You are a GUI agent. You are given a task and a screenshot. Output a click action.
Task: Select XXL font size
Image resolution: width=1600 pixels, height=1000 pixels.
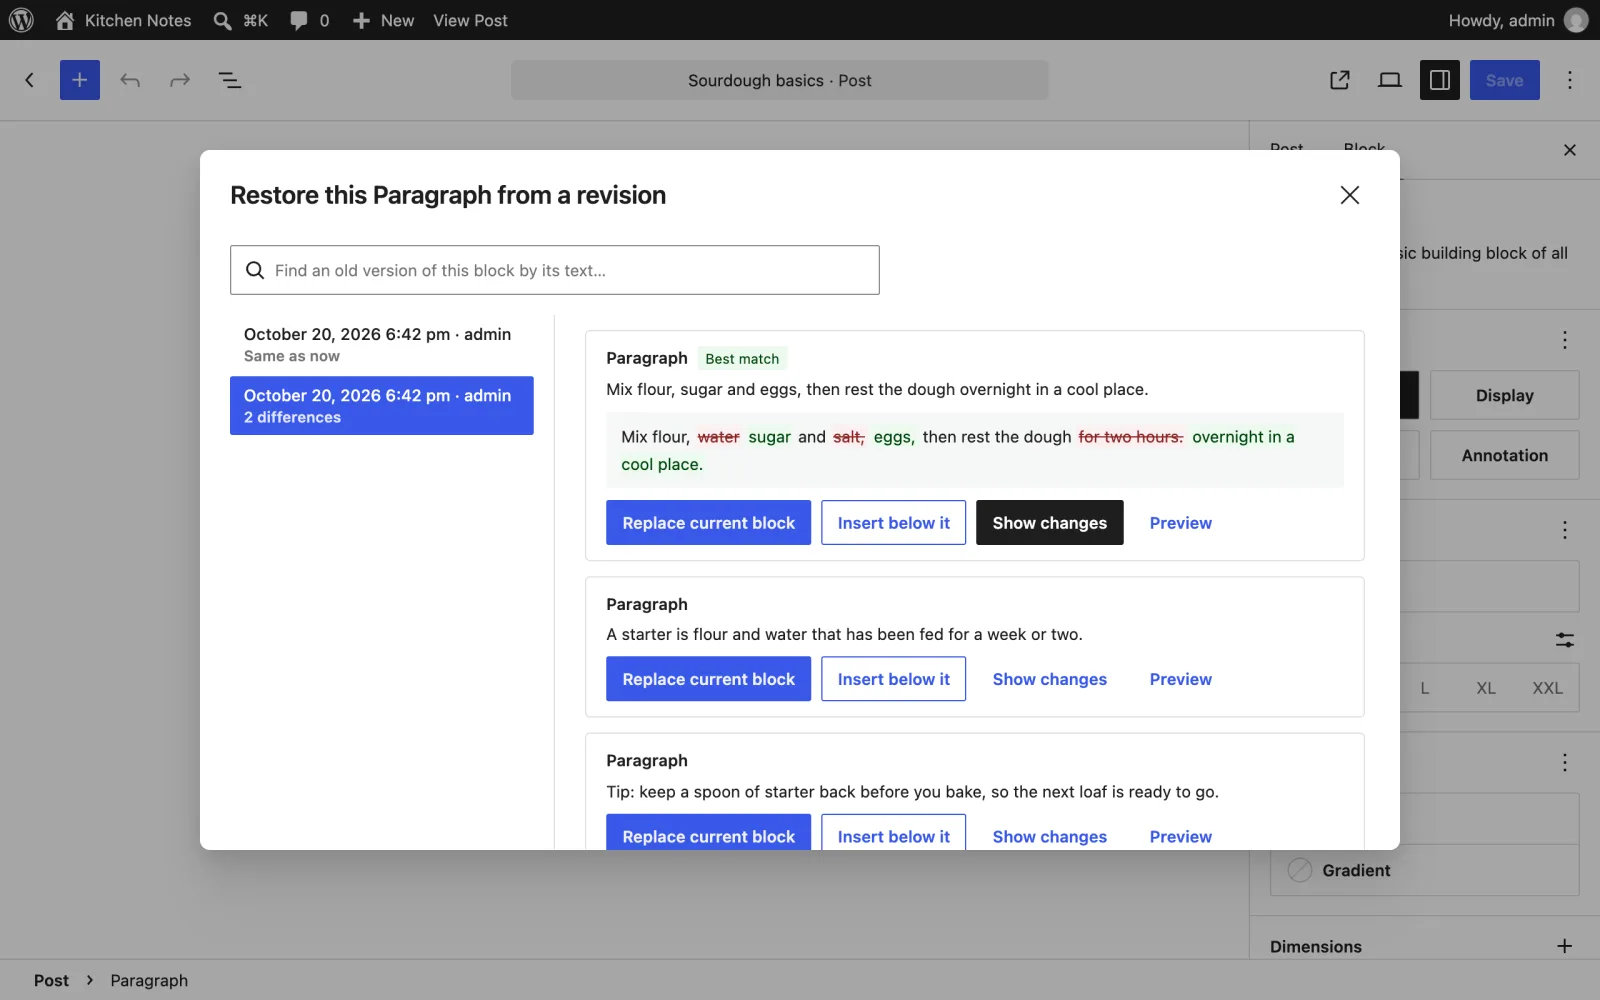click(1548, 688)
